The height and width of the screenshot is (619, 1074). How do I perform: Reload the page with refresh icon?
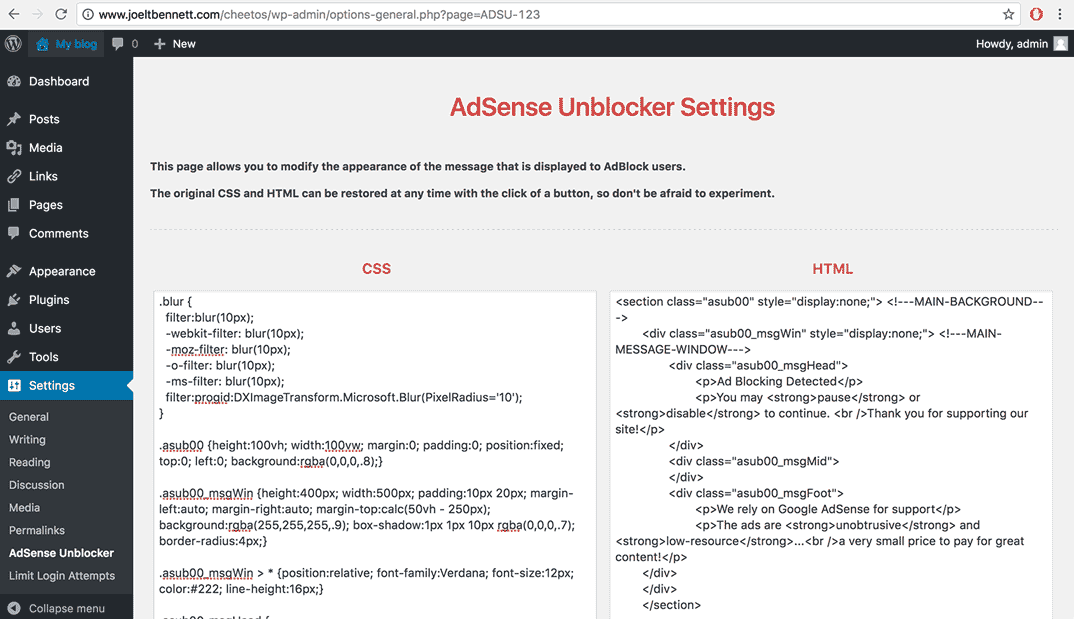tap(61, 14)
